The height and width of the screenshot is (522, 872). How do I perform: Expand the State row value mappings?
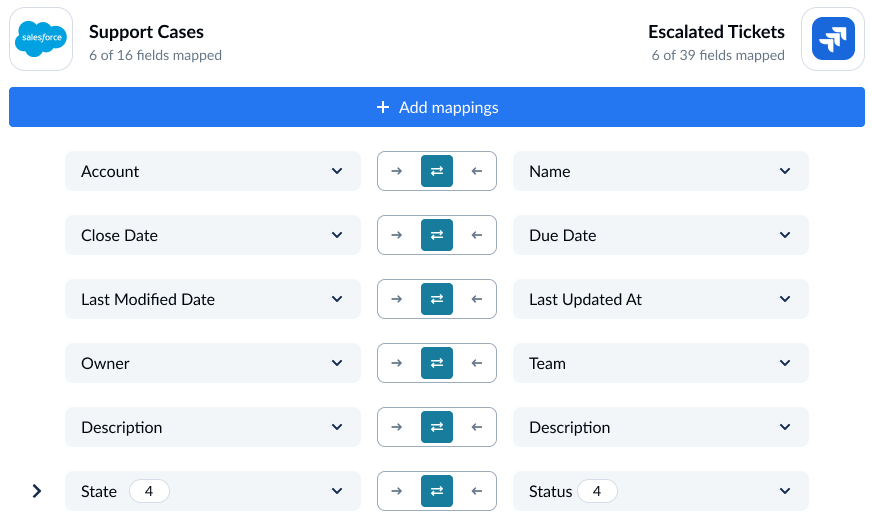(37, 491)
